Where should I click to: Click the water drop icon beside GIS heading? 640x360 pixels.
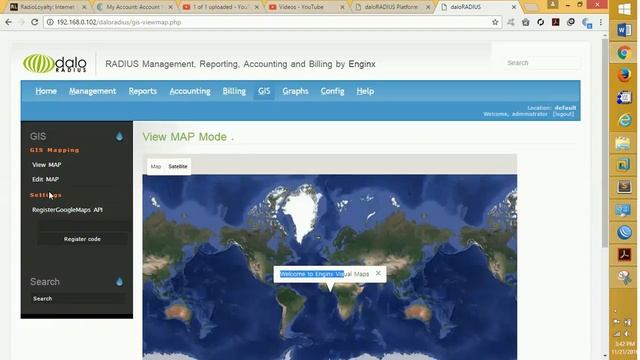(x=120, y=136)
